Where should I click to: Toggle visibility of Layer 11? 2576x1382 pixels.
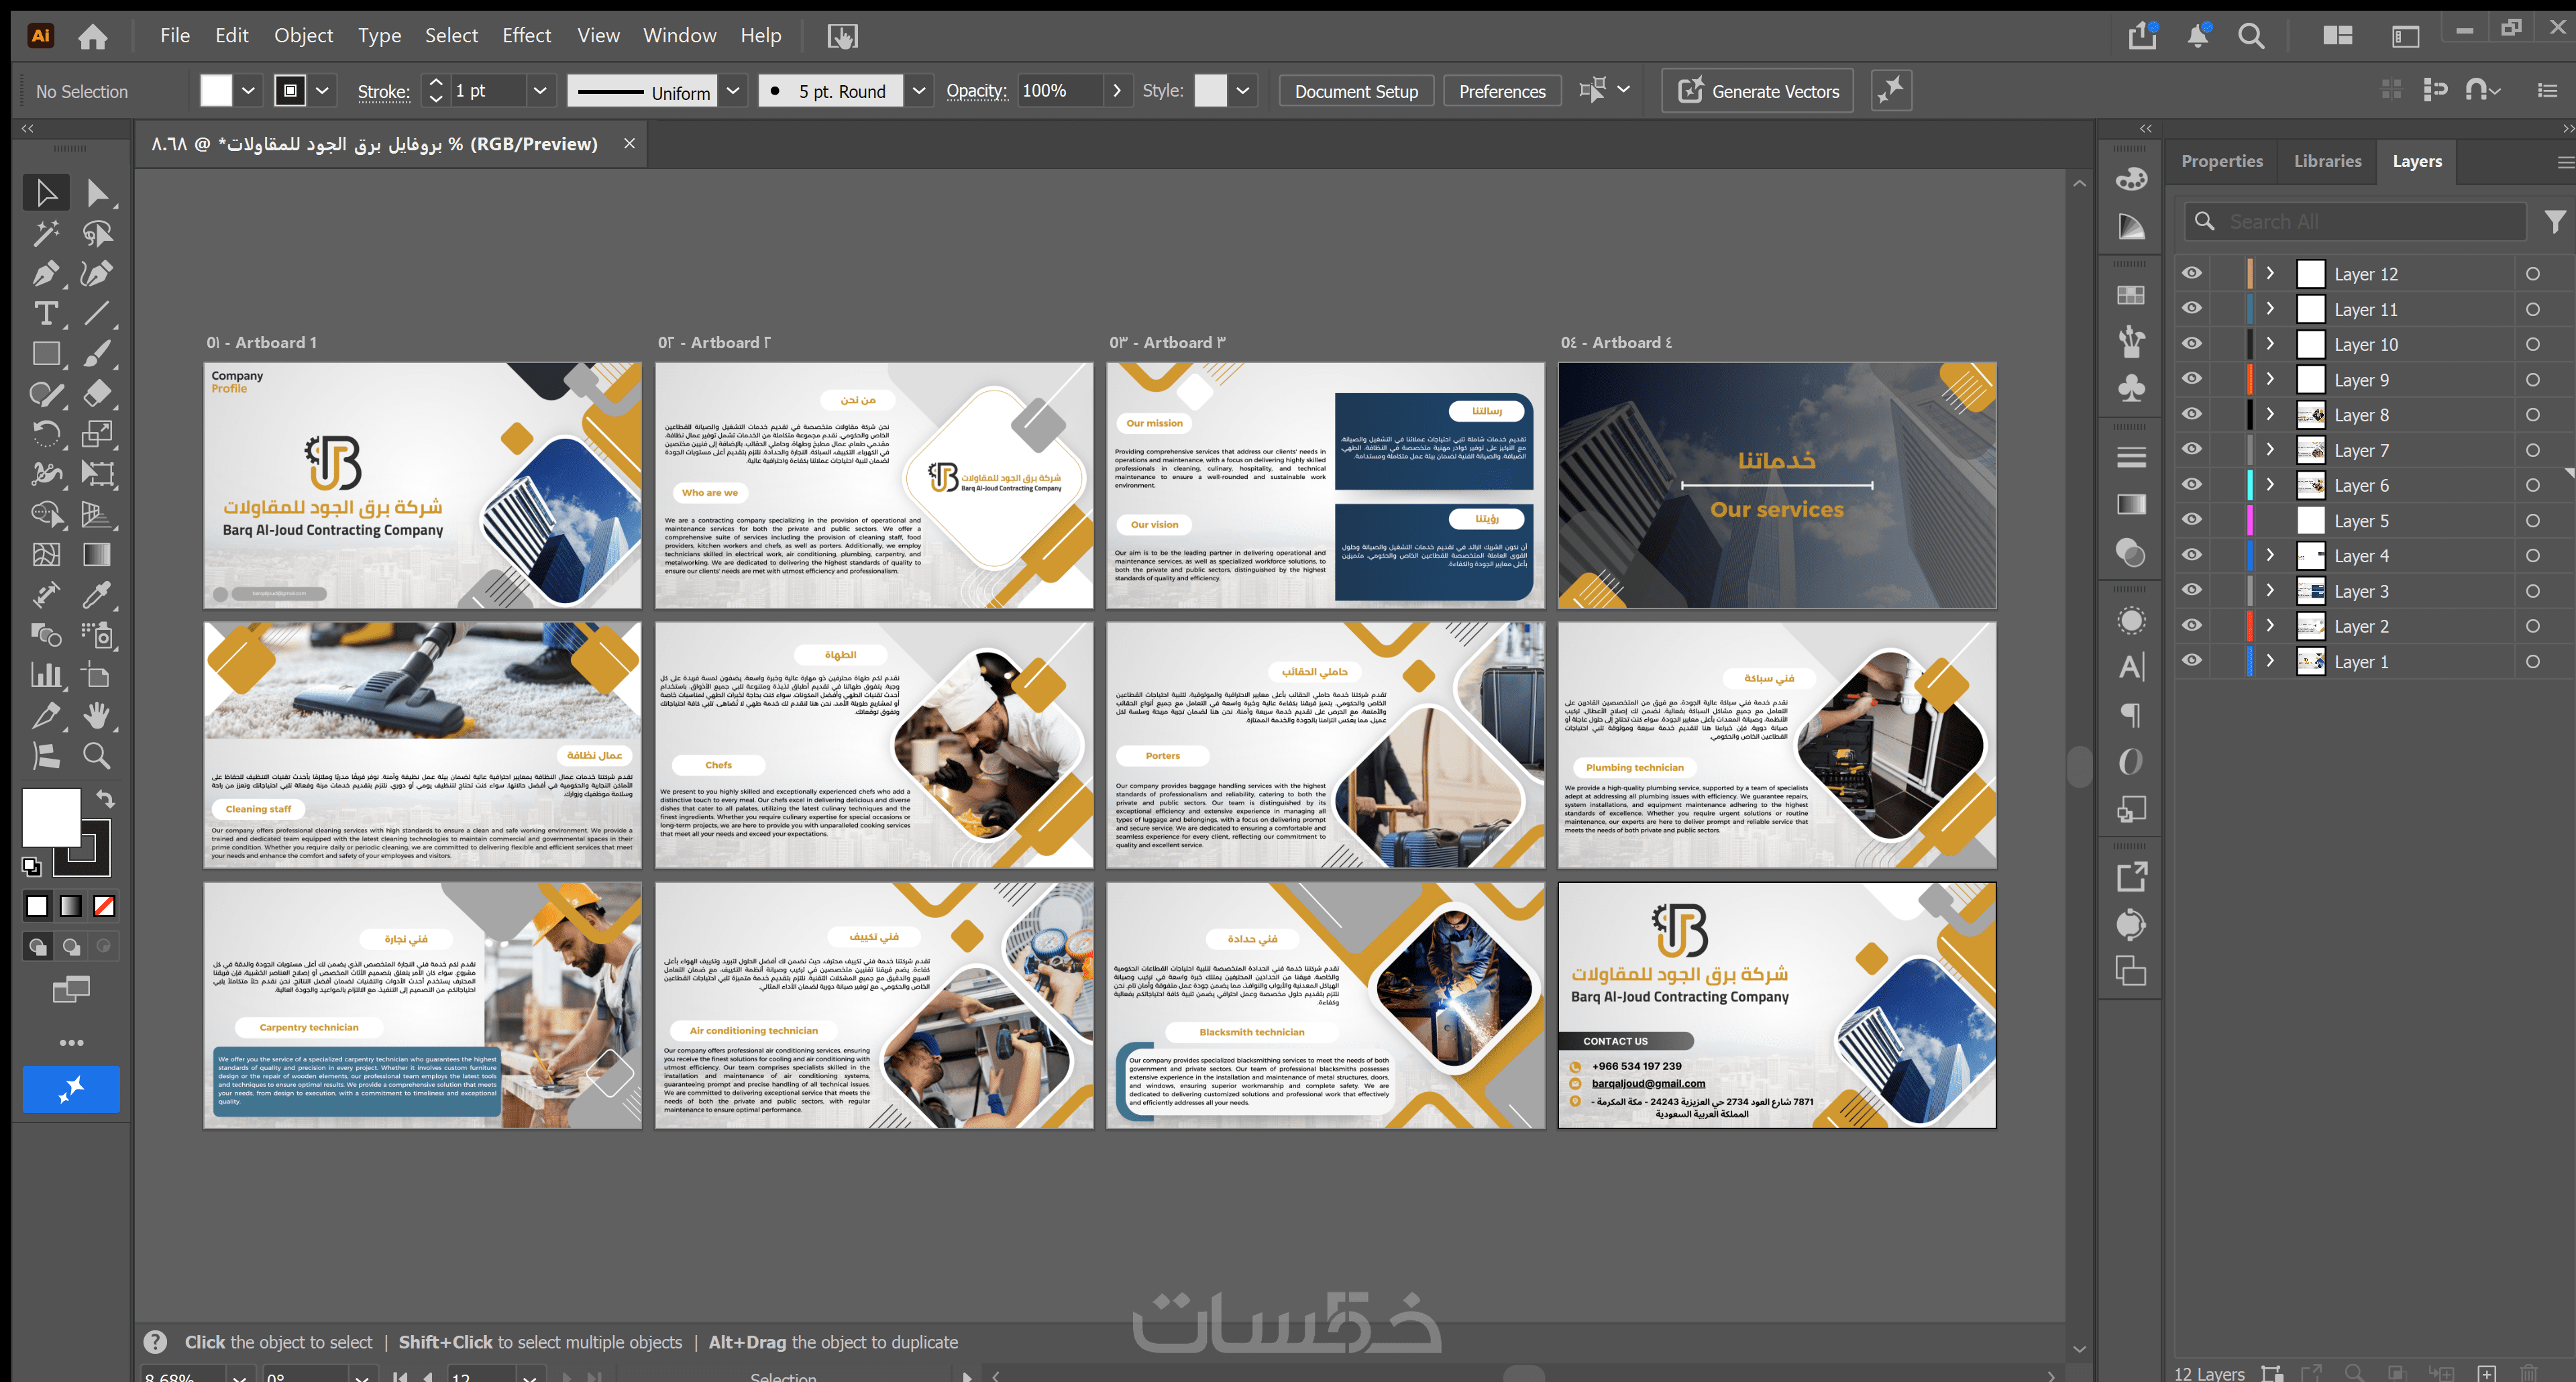(x=2191, y=308)
